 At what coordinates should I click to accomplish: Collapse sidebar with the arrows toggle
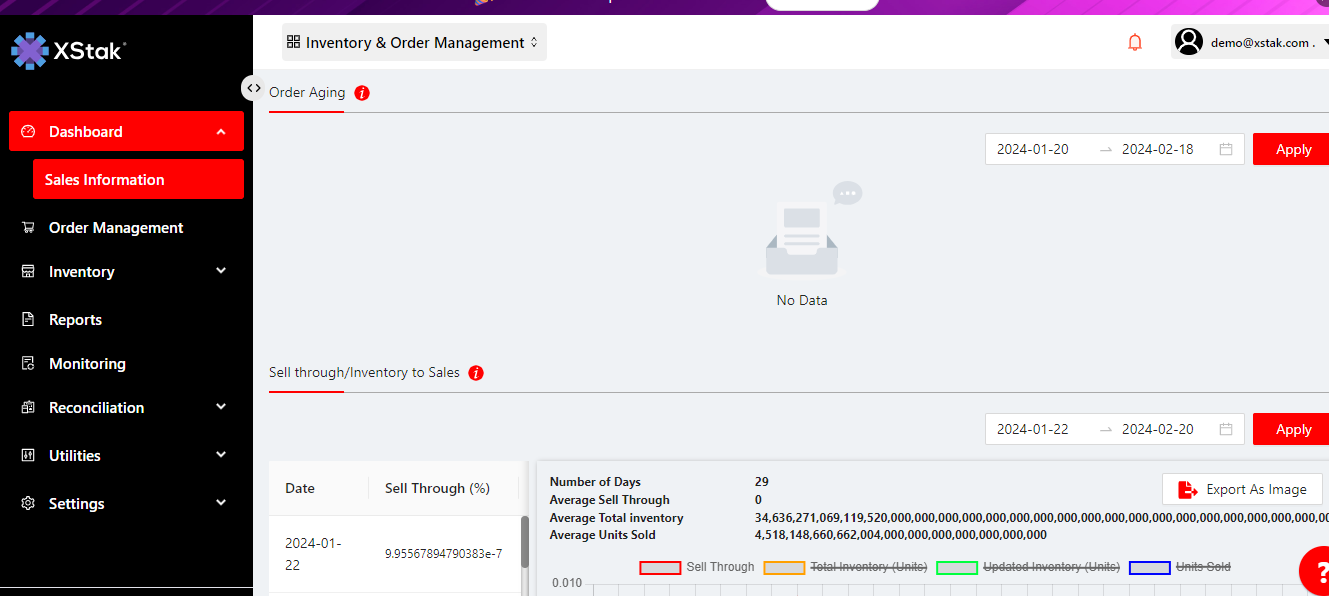point(253,88)
